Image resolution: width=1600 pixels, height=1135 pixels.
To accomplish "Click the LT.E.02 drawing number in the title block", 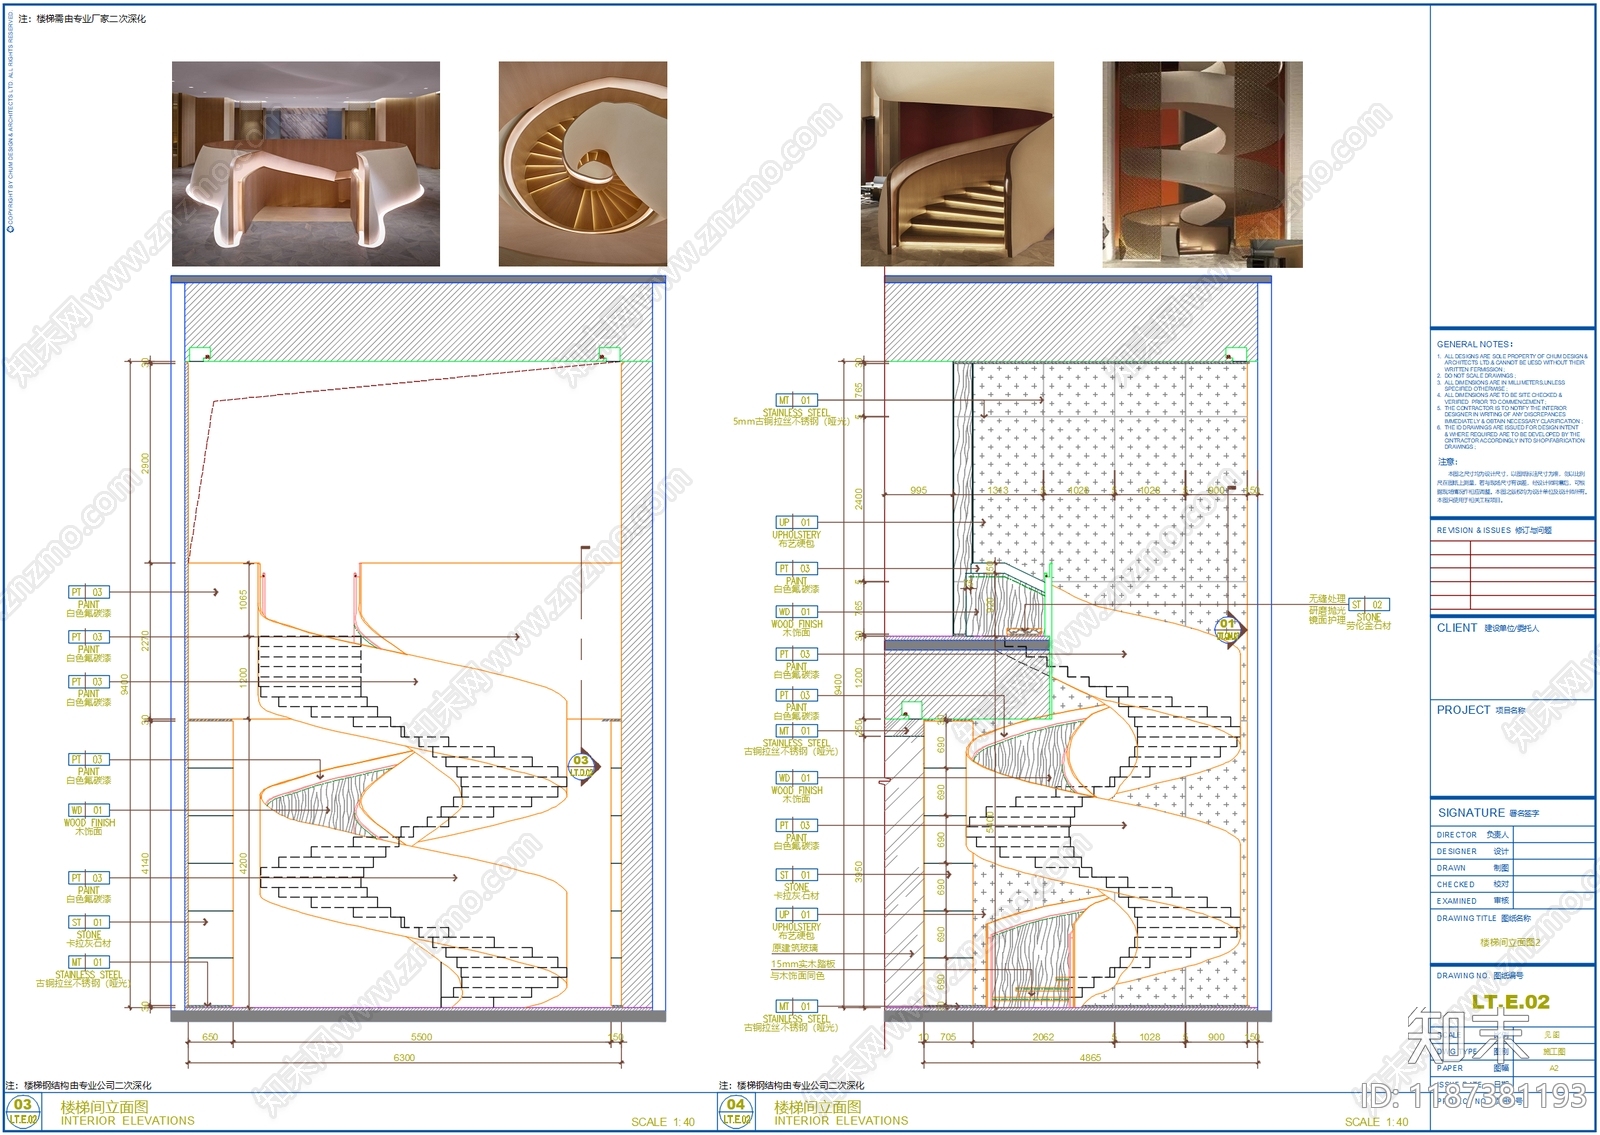I will 1510,1001.
